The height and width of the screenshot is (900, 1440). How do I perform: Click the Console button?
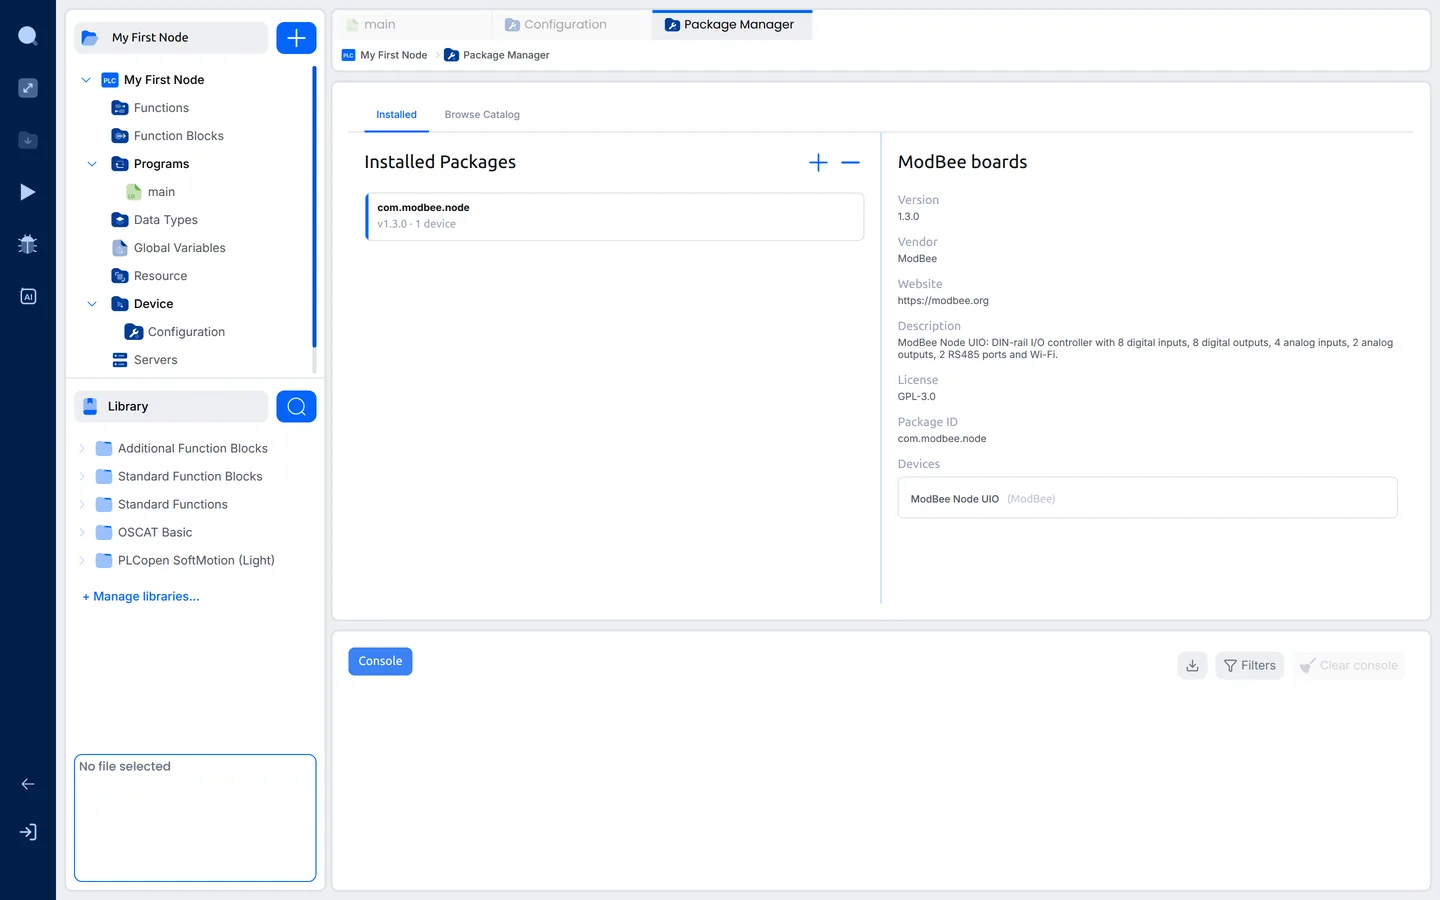pyautogui.click(x=380, y=661)
